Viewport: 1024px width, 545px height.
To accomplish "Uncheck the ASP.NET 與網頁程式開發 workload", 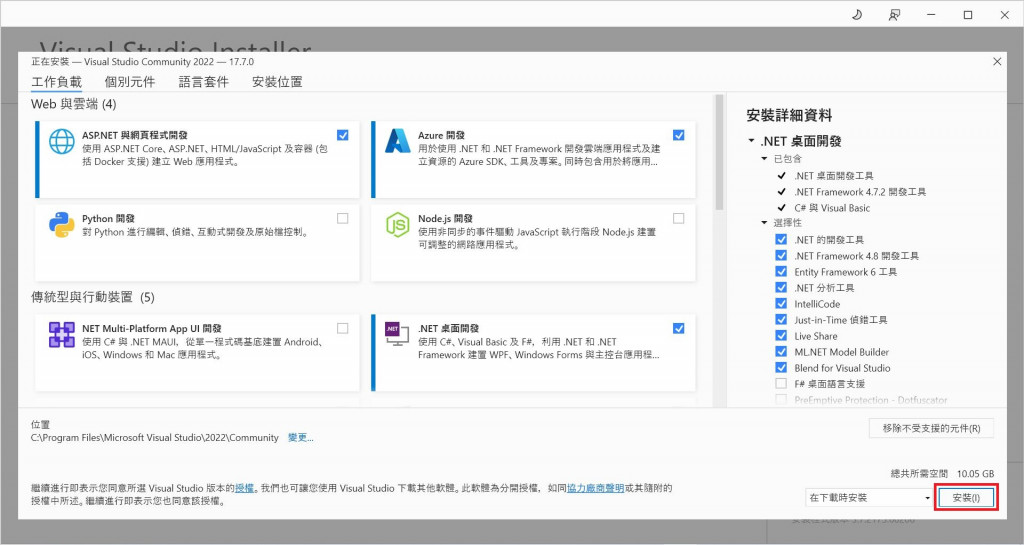I will pyautogui.click(x=342, y=135).
